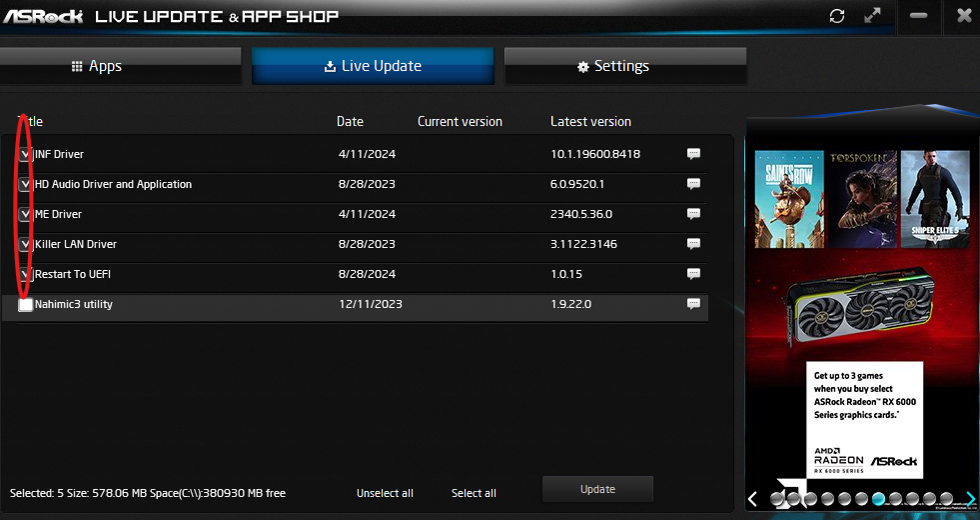This screenshot has width=980, height=520.
Task: Uncheck the ME Driver checkbox
Action: point(25,214)
